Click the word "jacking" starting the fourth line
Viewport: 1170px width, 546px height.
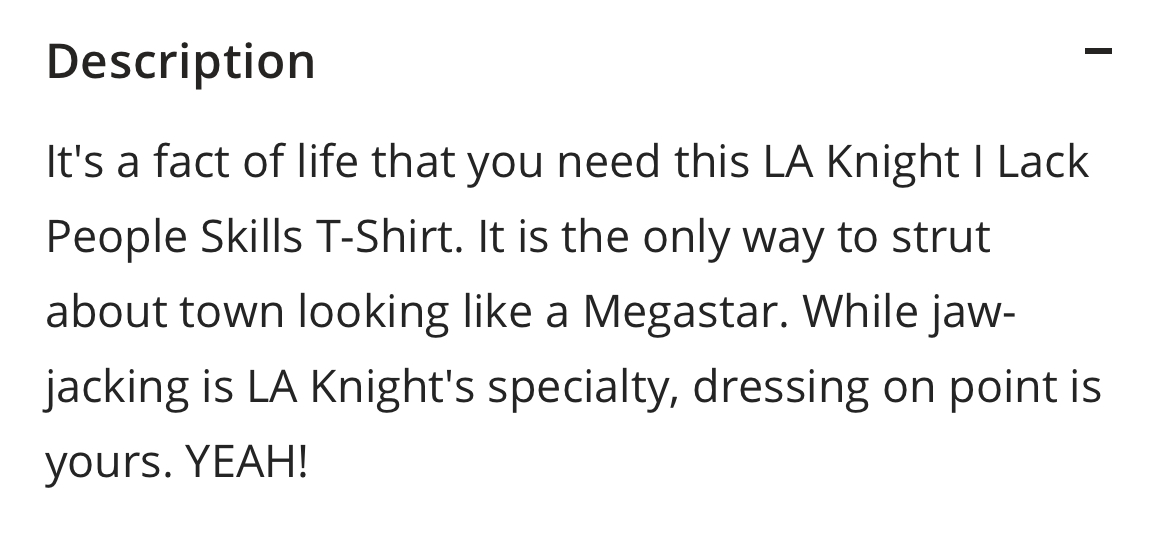pos(116,388)
